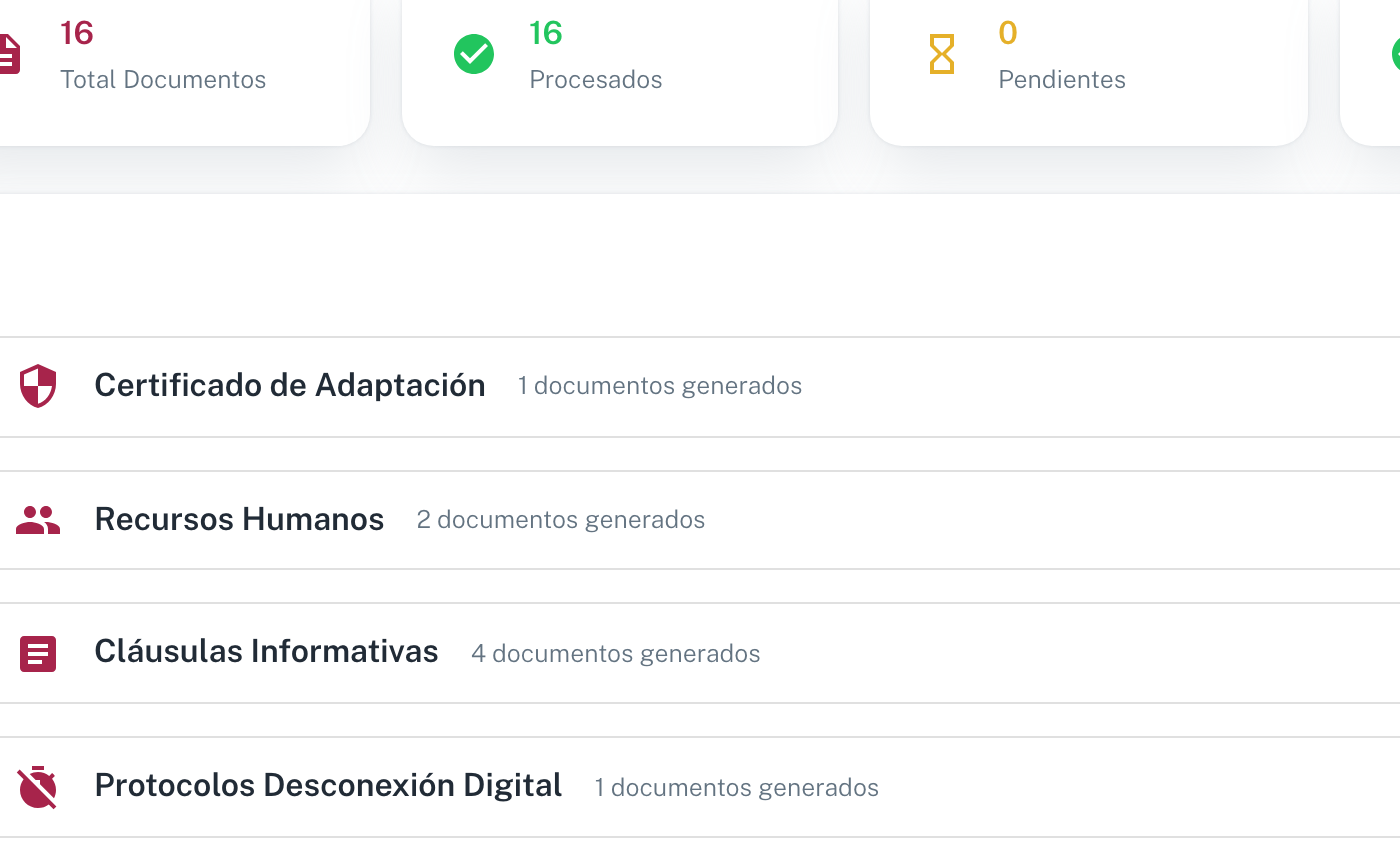Click the 'Pendientes' label
1400x860 pixels.
(1062, 80)
